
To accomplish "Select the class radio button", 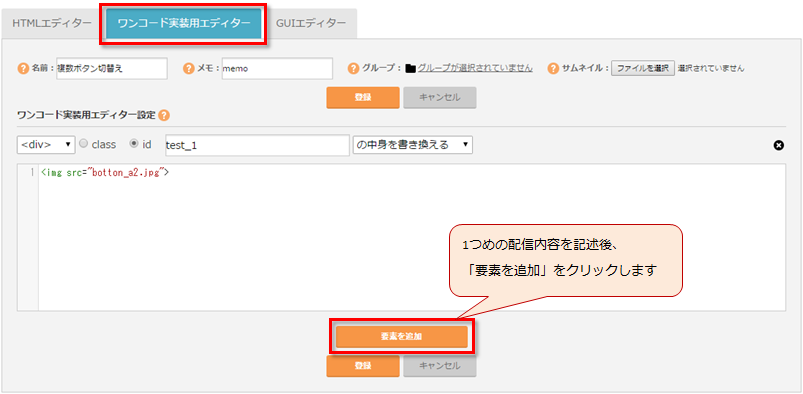I will tap(84, 144).
